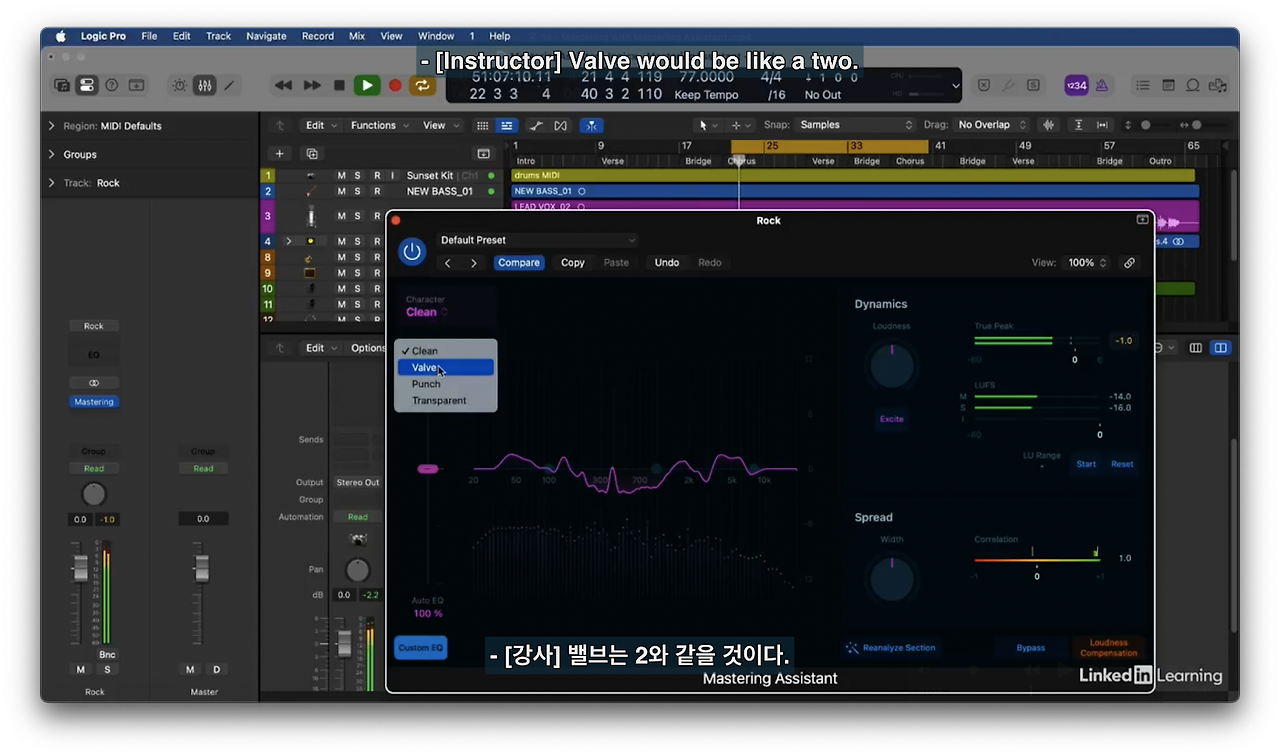Click the Bypass button in the plugin
The height and width of the screenshot is (756, 1280).
pos(1030,648)
